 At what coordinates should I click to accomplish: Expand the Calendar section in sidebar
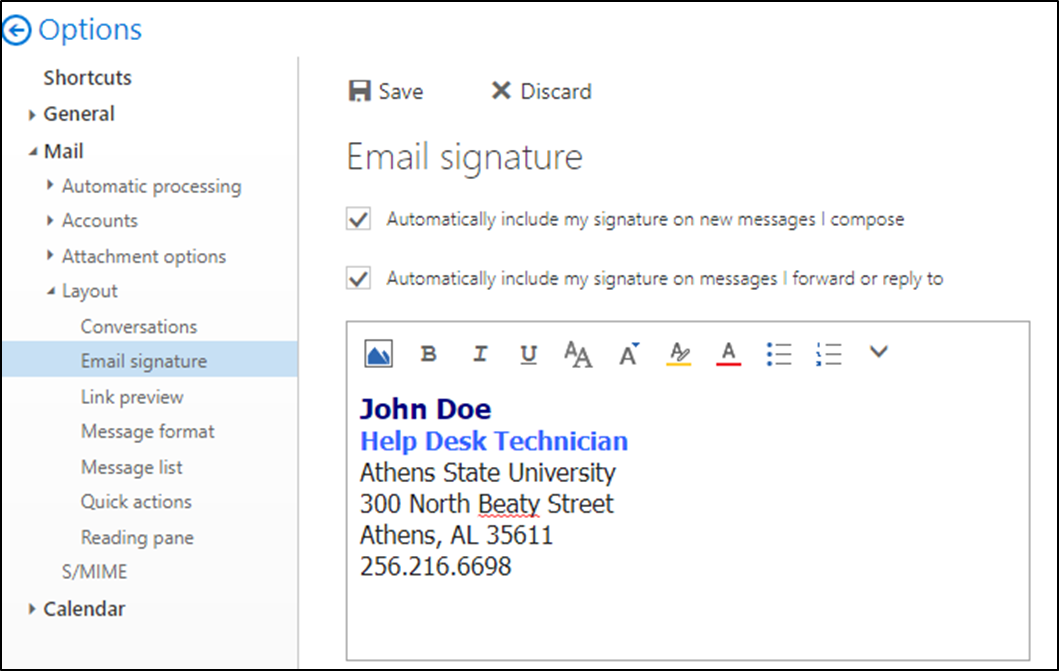click(33, 609)
